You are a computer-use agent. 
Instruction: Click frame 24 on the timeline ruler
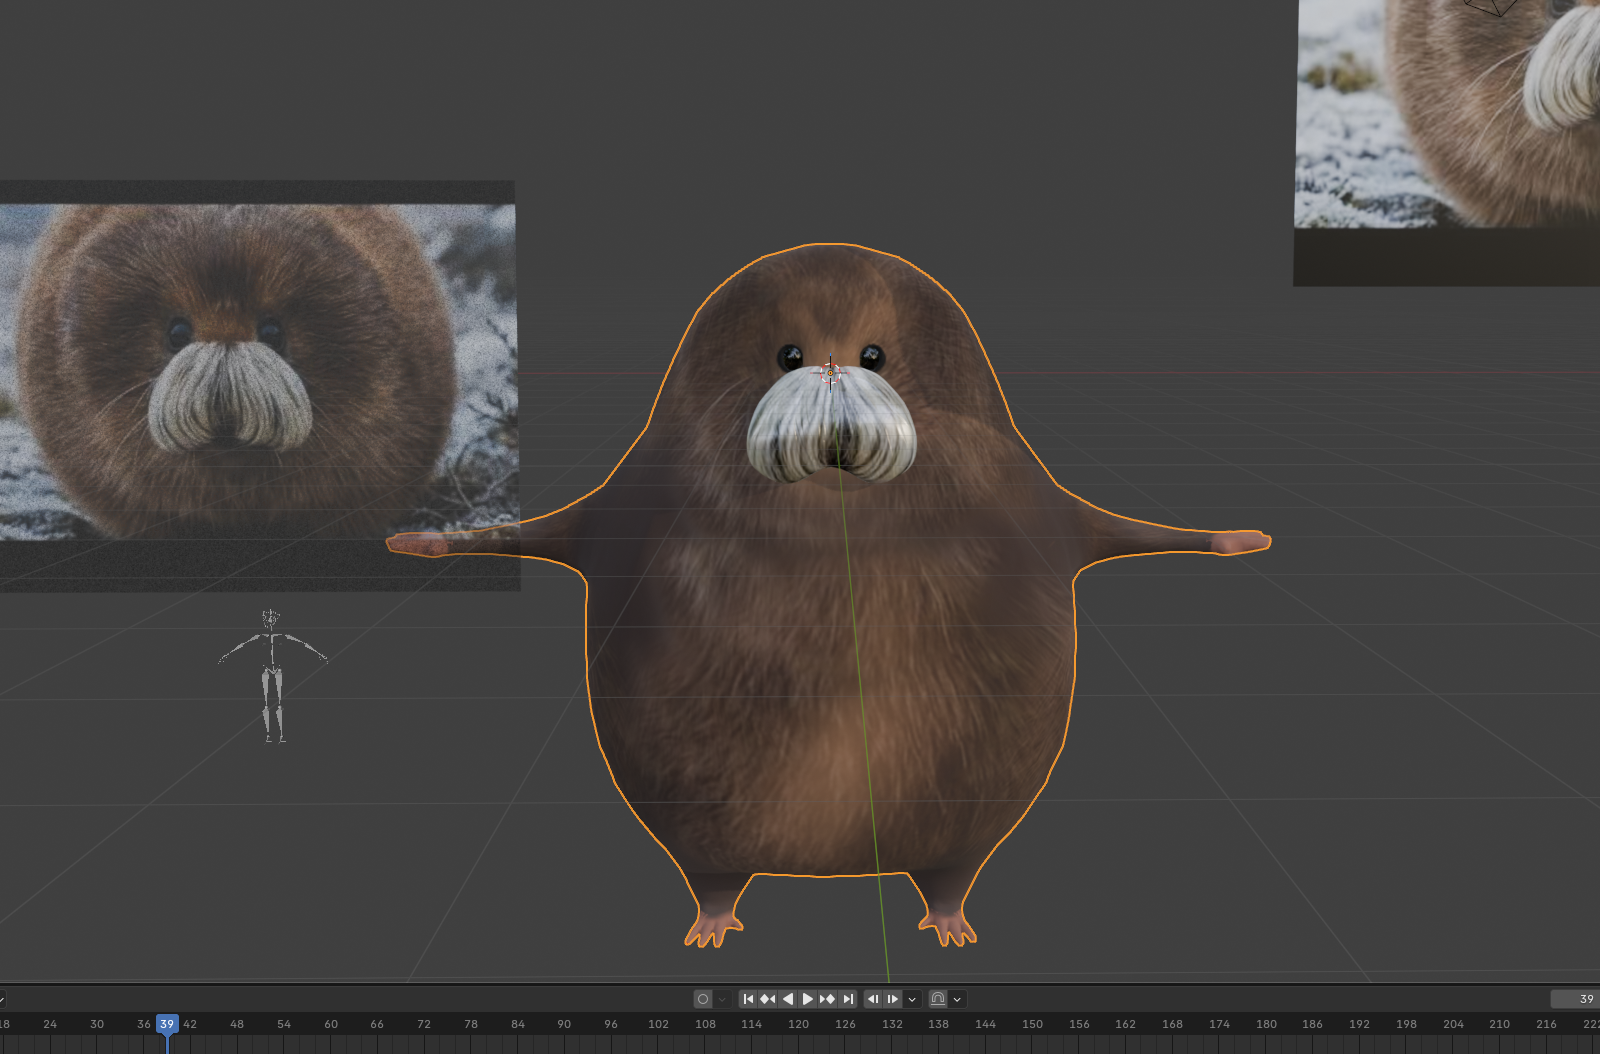coord(50,1024)
